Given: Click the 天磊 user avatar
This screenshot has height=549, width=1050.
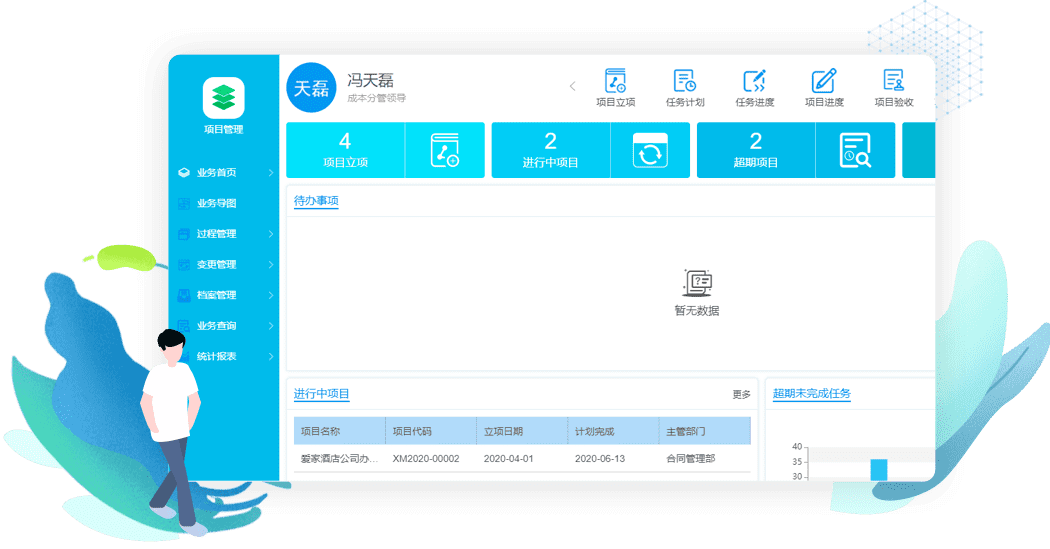Looking at the screenshot, I should click(x=309, y=88).
